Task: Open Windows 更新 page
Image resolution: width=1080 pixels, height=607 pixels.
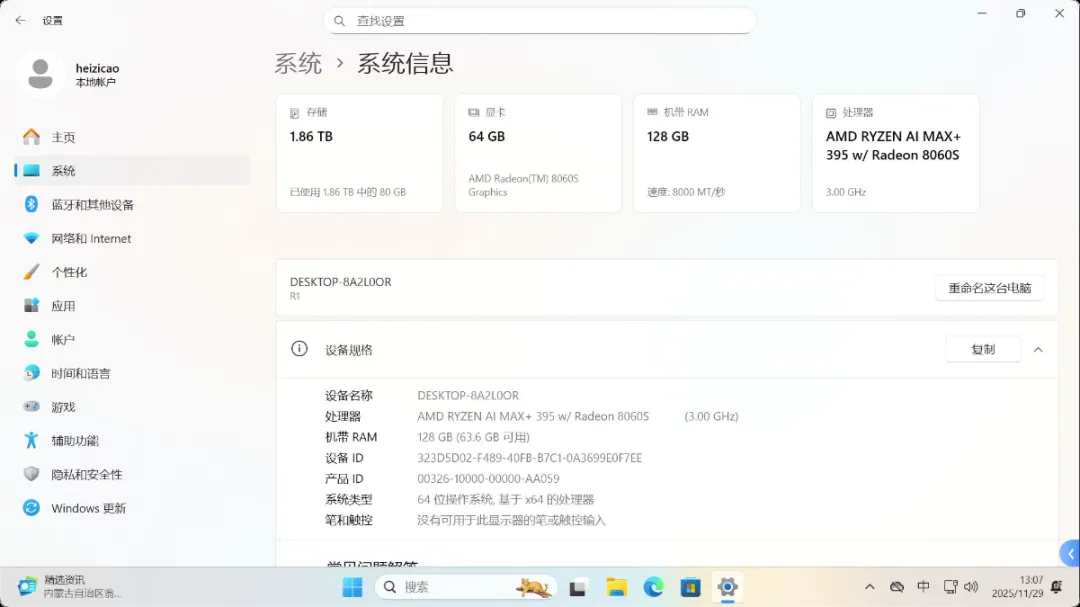Action: coord(88,508)
